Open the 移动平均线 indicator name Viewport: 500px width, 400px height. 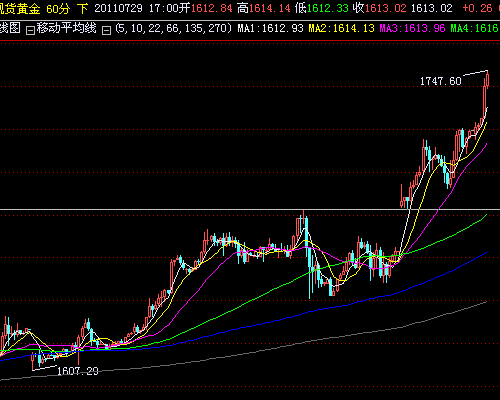[66, 28]
